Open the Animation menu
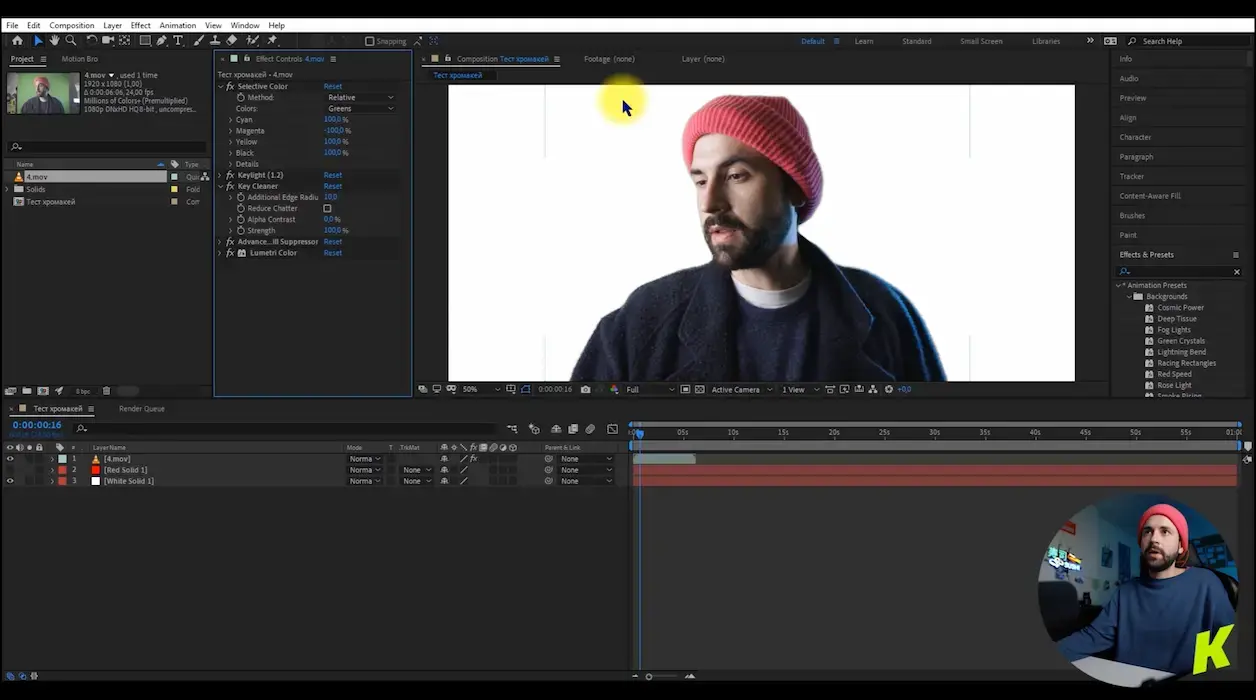 click(178, 25)
